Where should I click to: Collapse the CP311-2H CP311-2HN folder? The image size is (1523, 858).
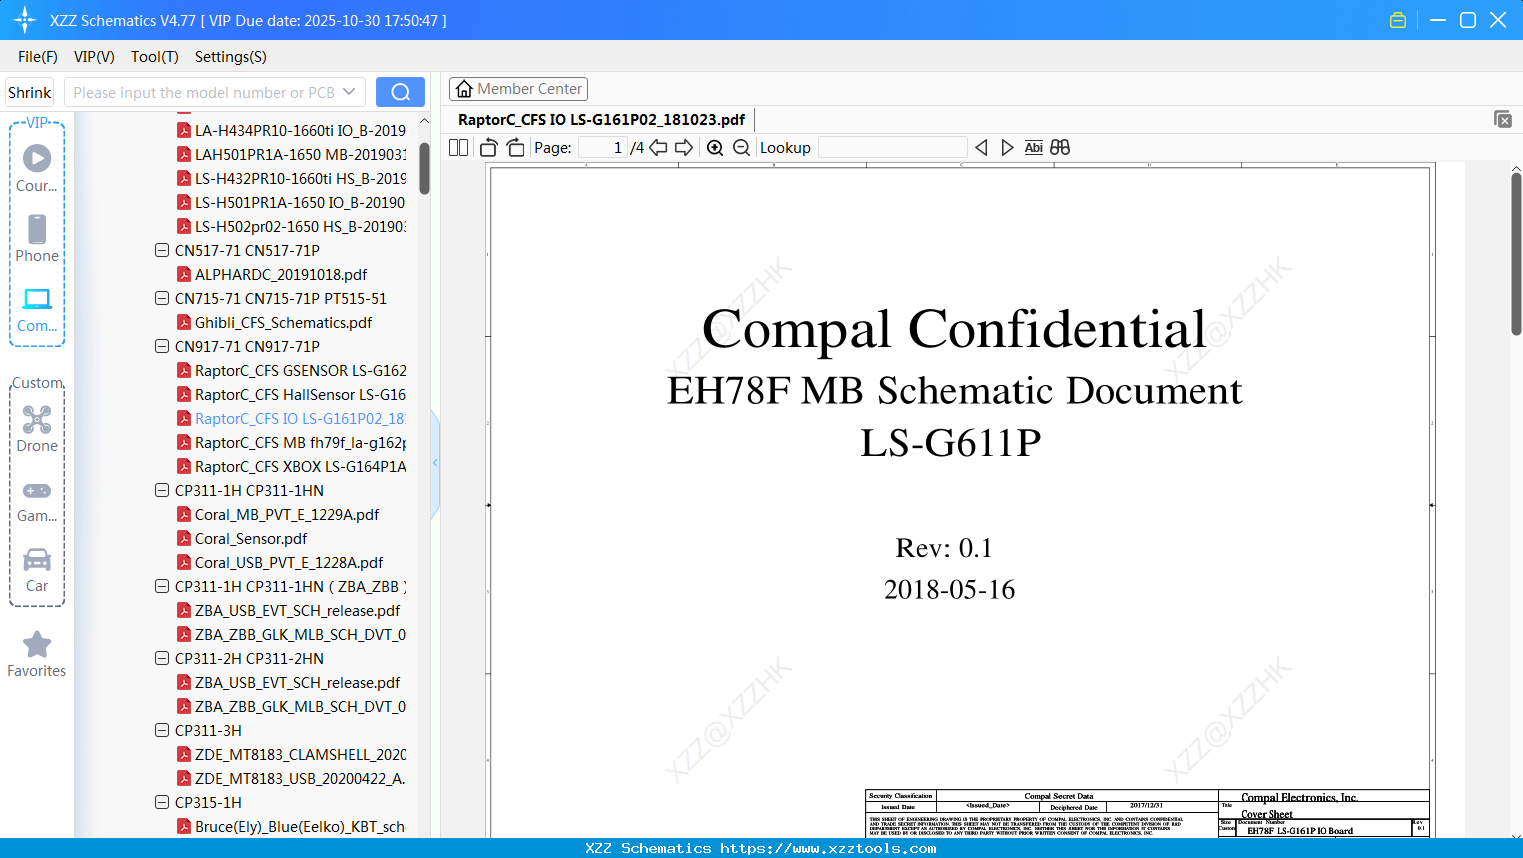click(162, 658)
